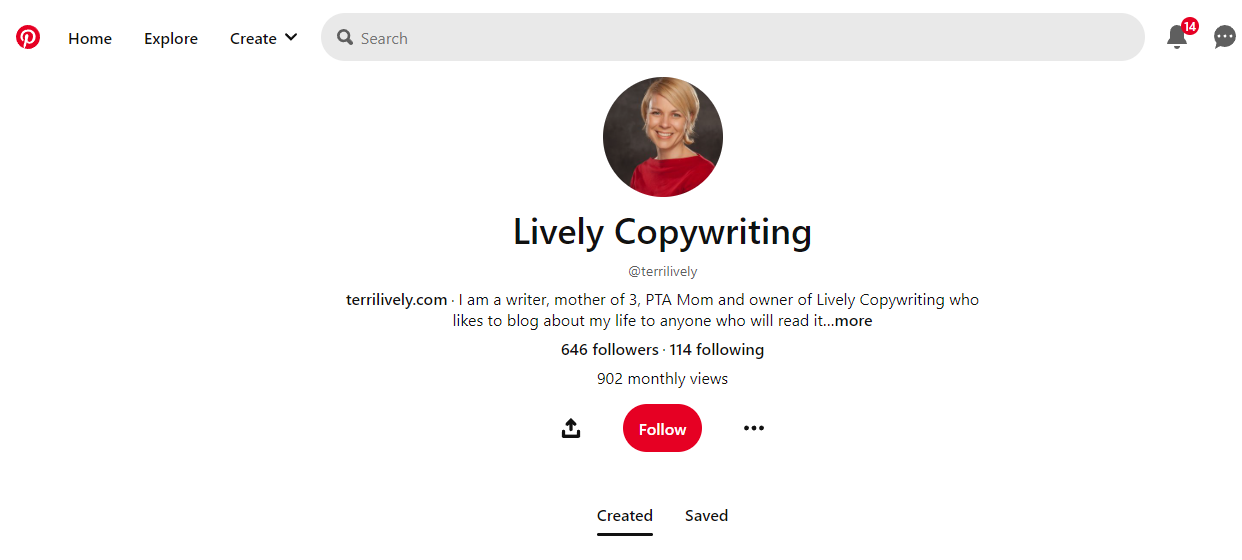The image size is (1242, 560).
Task: Click the Pinterest logo icon
Action: tap(28, 38)
